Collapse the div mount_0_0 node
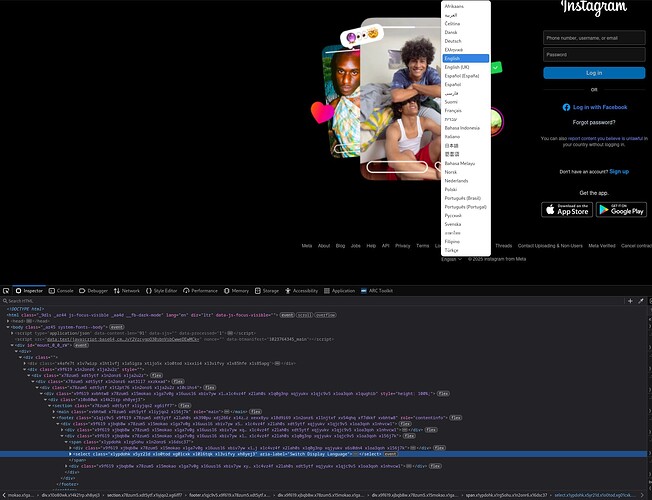 (12, 345)
